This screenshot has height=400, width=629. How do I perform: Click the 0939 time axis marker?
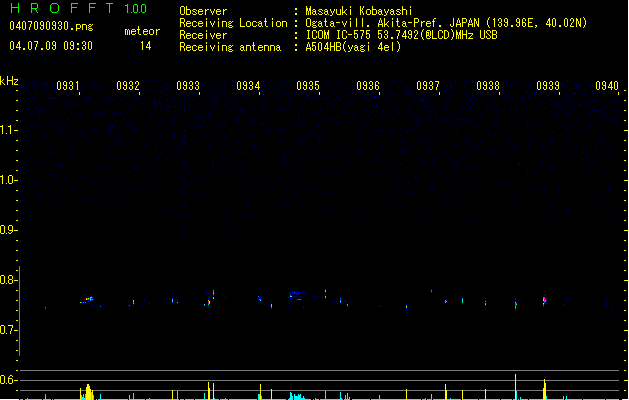pos(548,86)
